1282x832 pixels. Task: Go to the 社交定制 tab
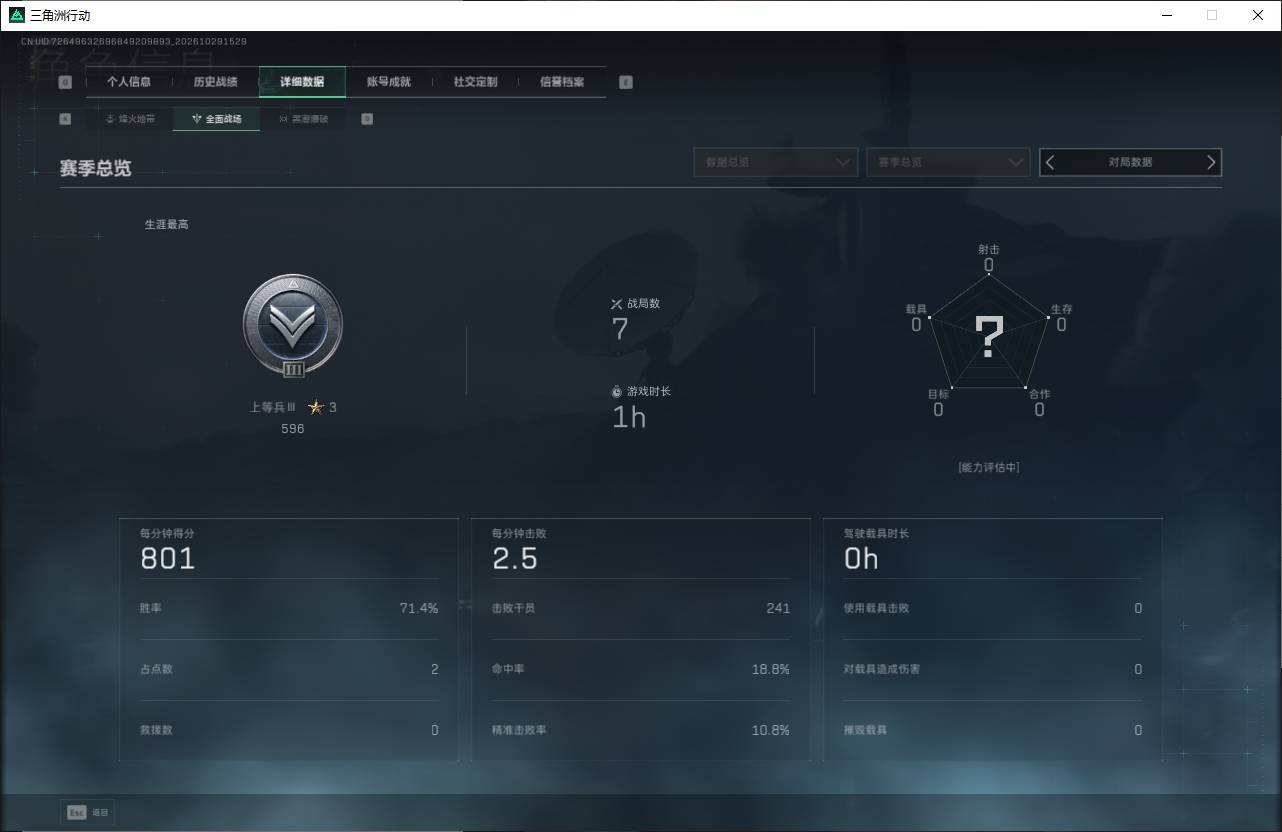click(475, 82)
